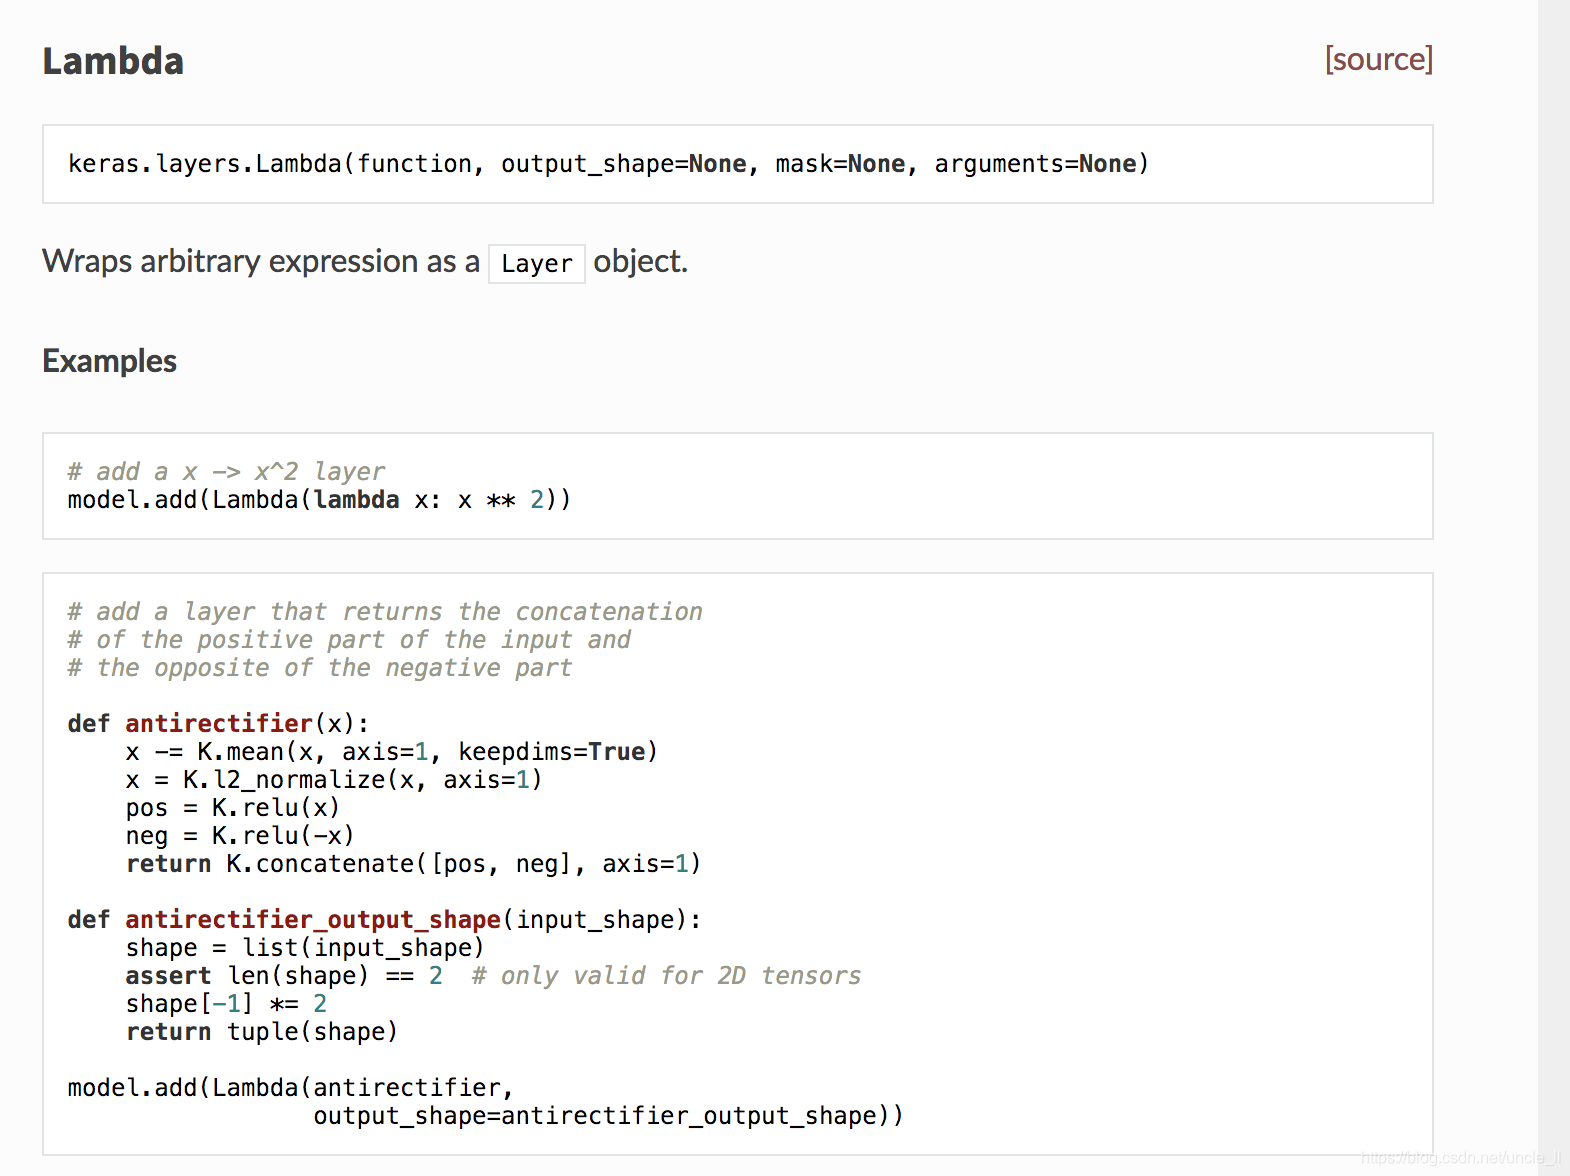Click the keras.layers.Lambda signature code line
The height and width of the screenshot is (1176, 1570).
coord(608,164)
